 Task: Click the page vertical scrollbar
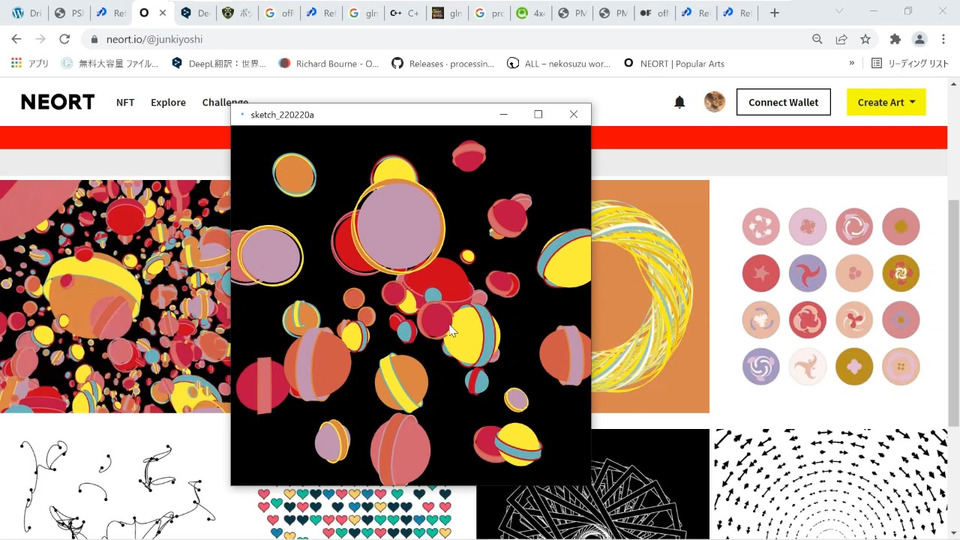click(954, 312)
